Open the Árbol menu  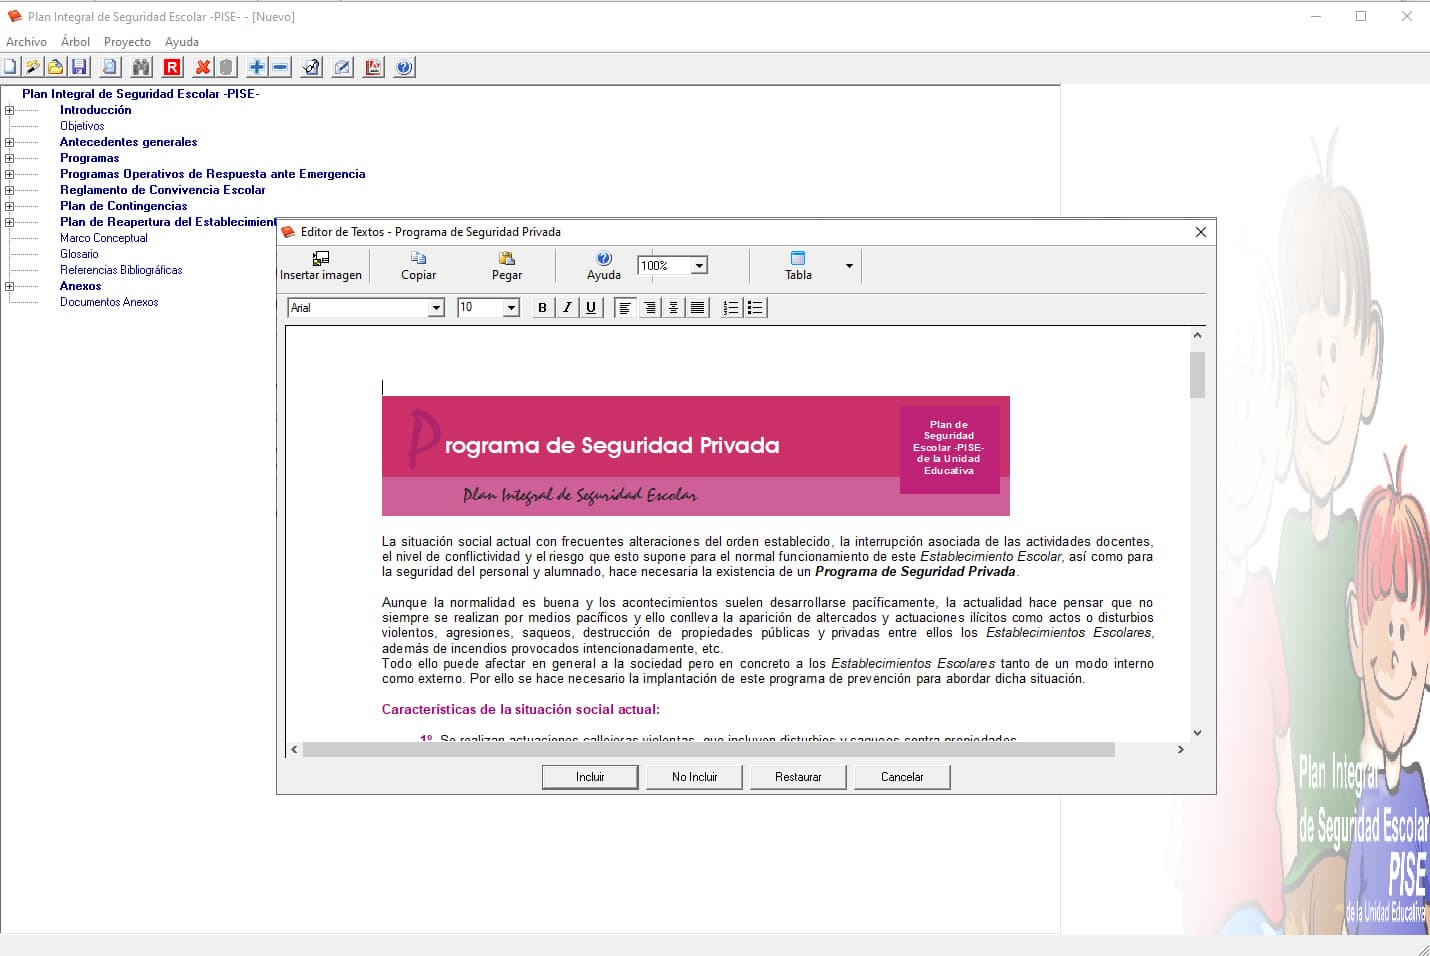[75, 42]
